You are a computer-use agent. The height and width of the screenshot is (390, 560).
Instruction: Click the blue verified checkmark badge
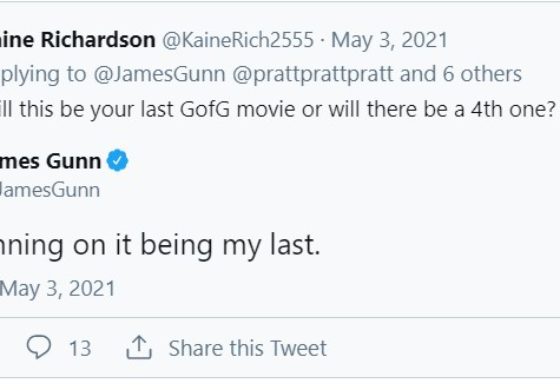(118, 160)
